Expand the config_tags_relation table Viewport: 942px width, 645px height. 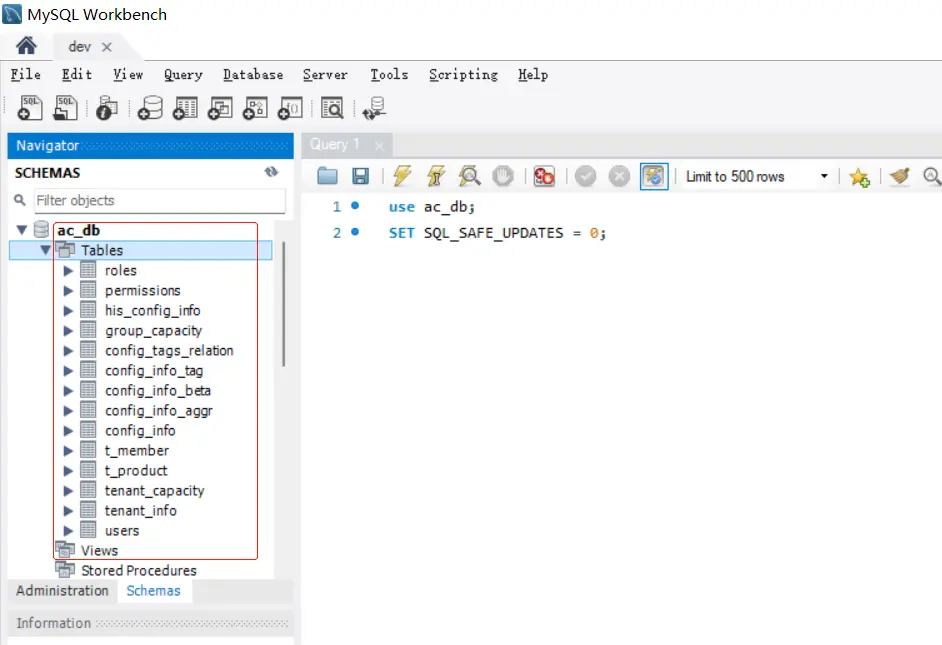68,351
